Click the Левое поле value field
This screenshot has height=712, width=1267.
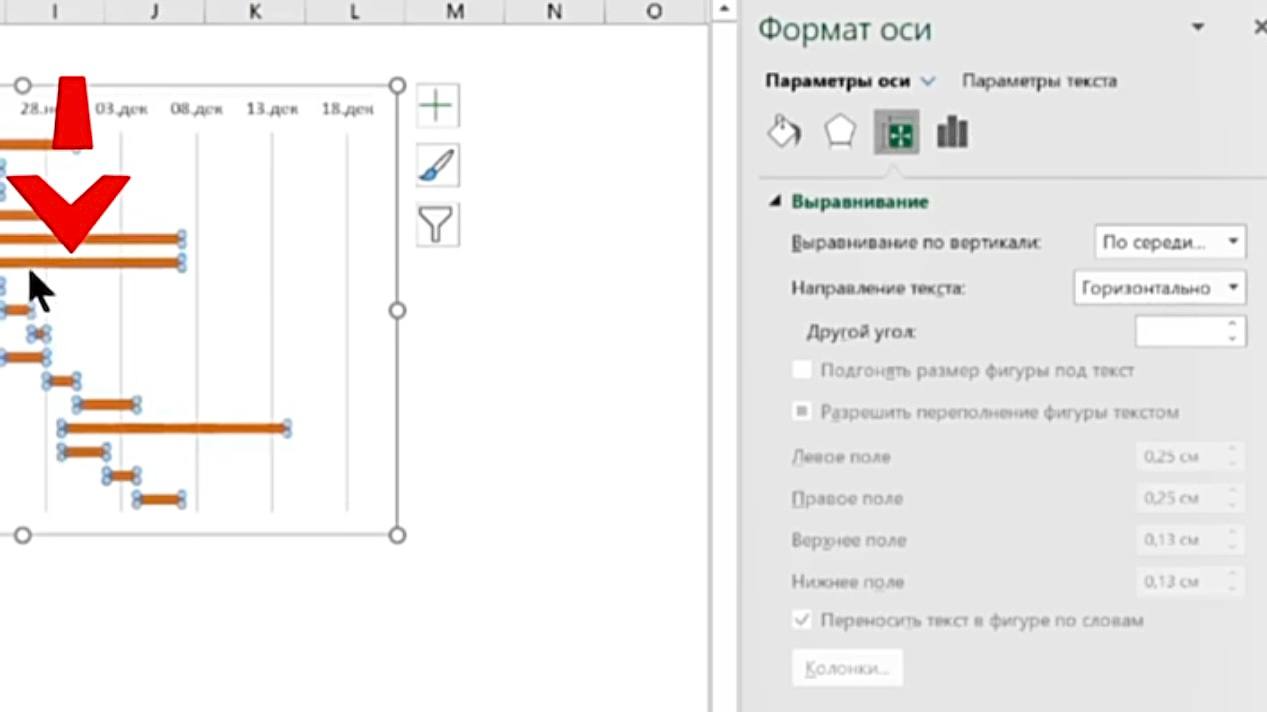pyautogui.click(x=1180, y=457)
